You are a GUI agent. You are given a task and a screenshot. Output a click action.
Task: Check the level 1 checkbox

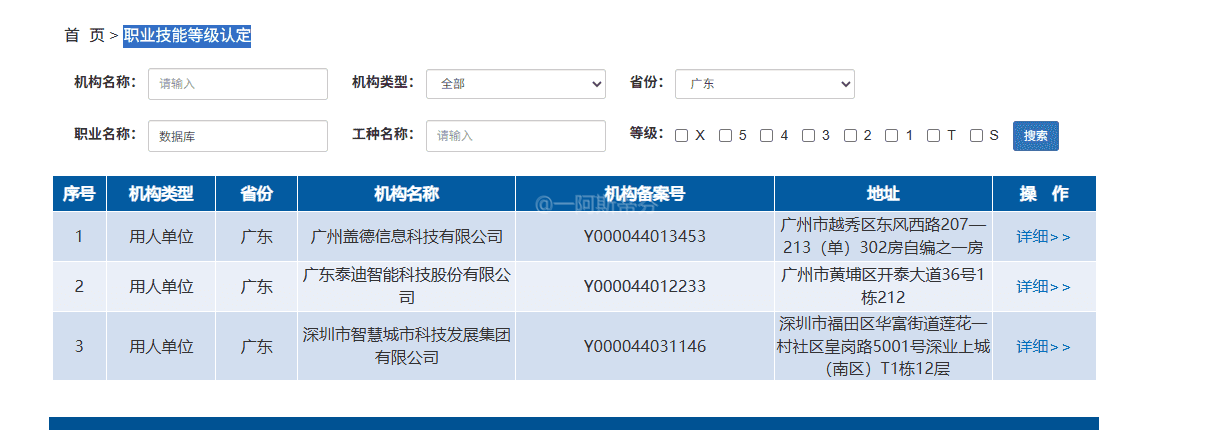pos(892,136)
